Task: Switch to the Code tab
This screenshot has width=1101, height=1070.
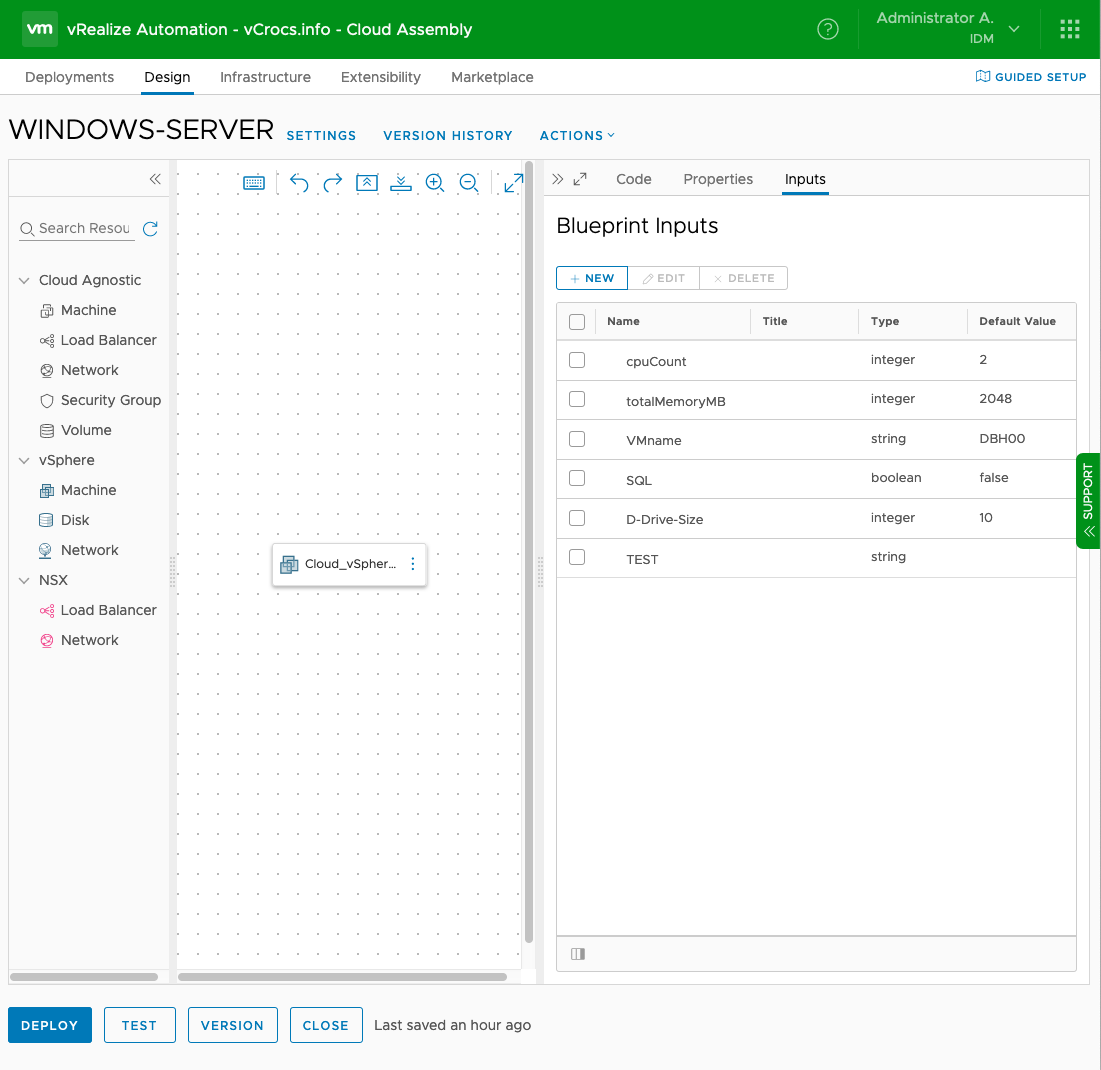Action: (633, 179)
